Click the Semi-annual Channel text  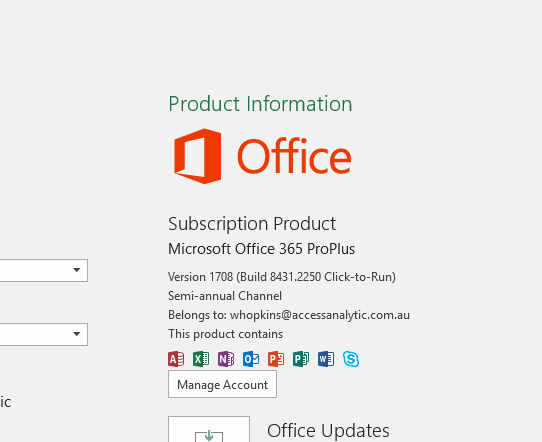225,296
